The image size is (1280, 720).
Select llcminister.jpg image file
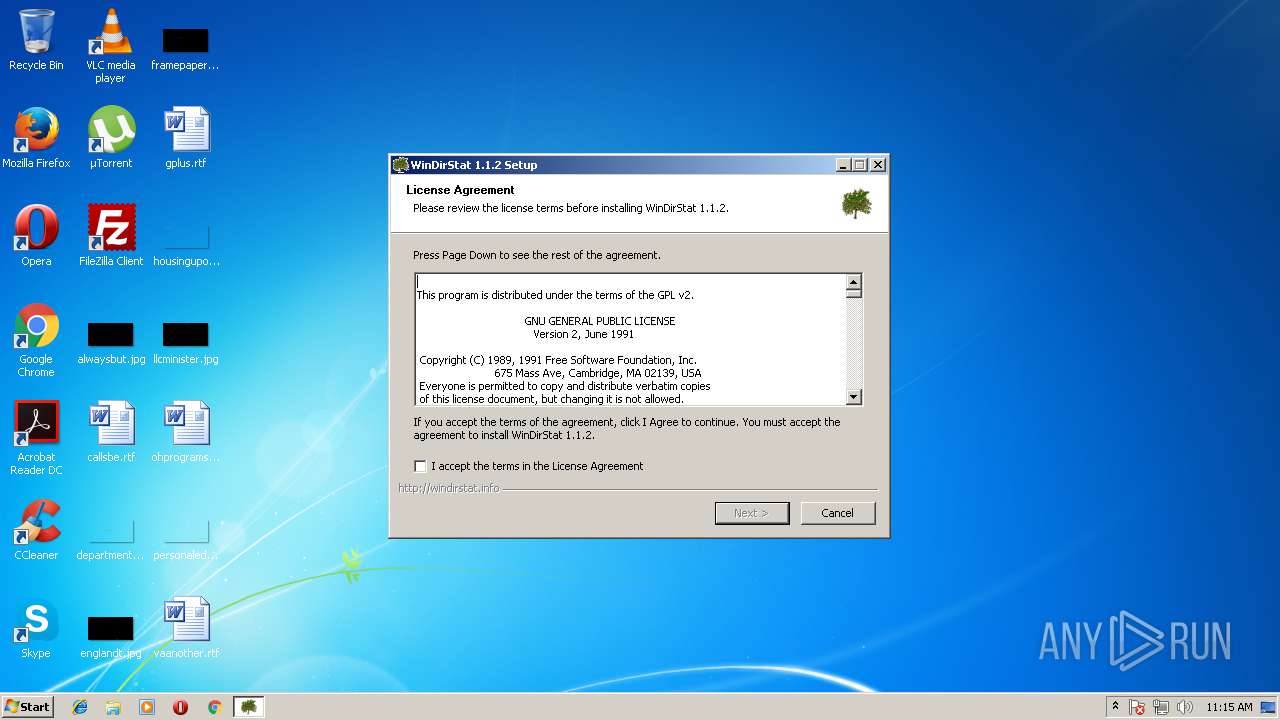point(186,341)
